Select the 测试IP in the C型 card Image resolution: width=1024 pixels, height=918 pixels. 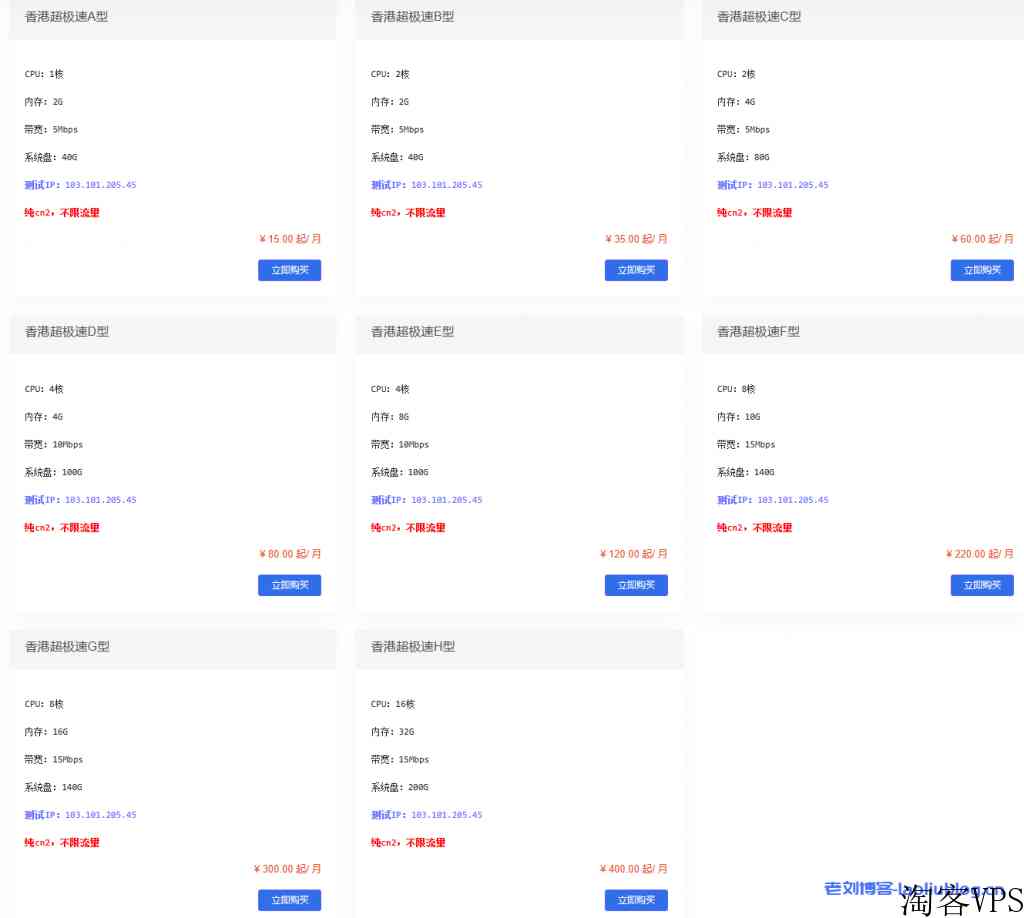coord(792,185)
